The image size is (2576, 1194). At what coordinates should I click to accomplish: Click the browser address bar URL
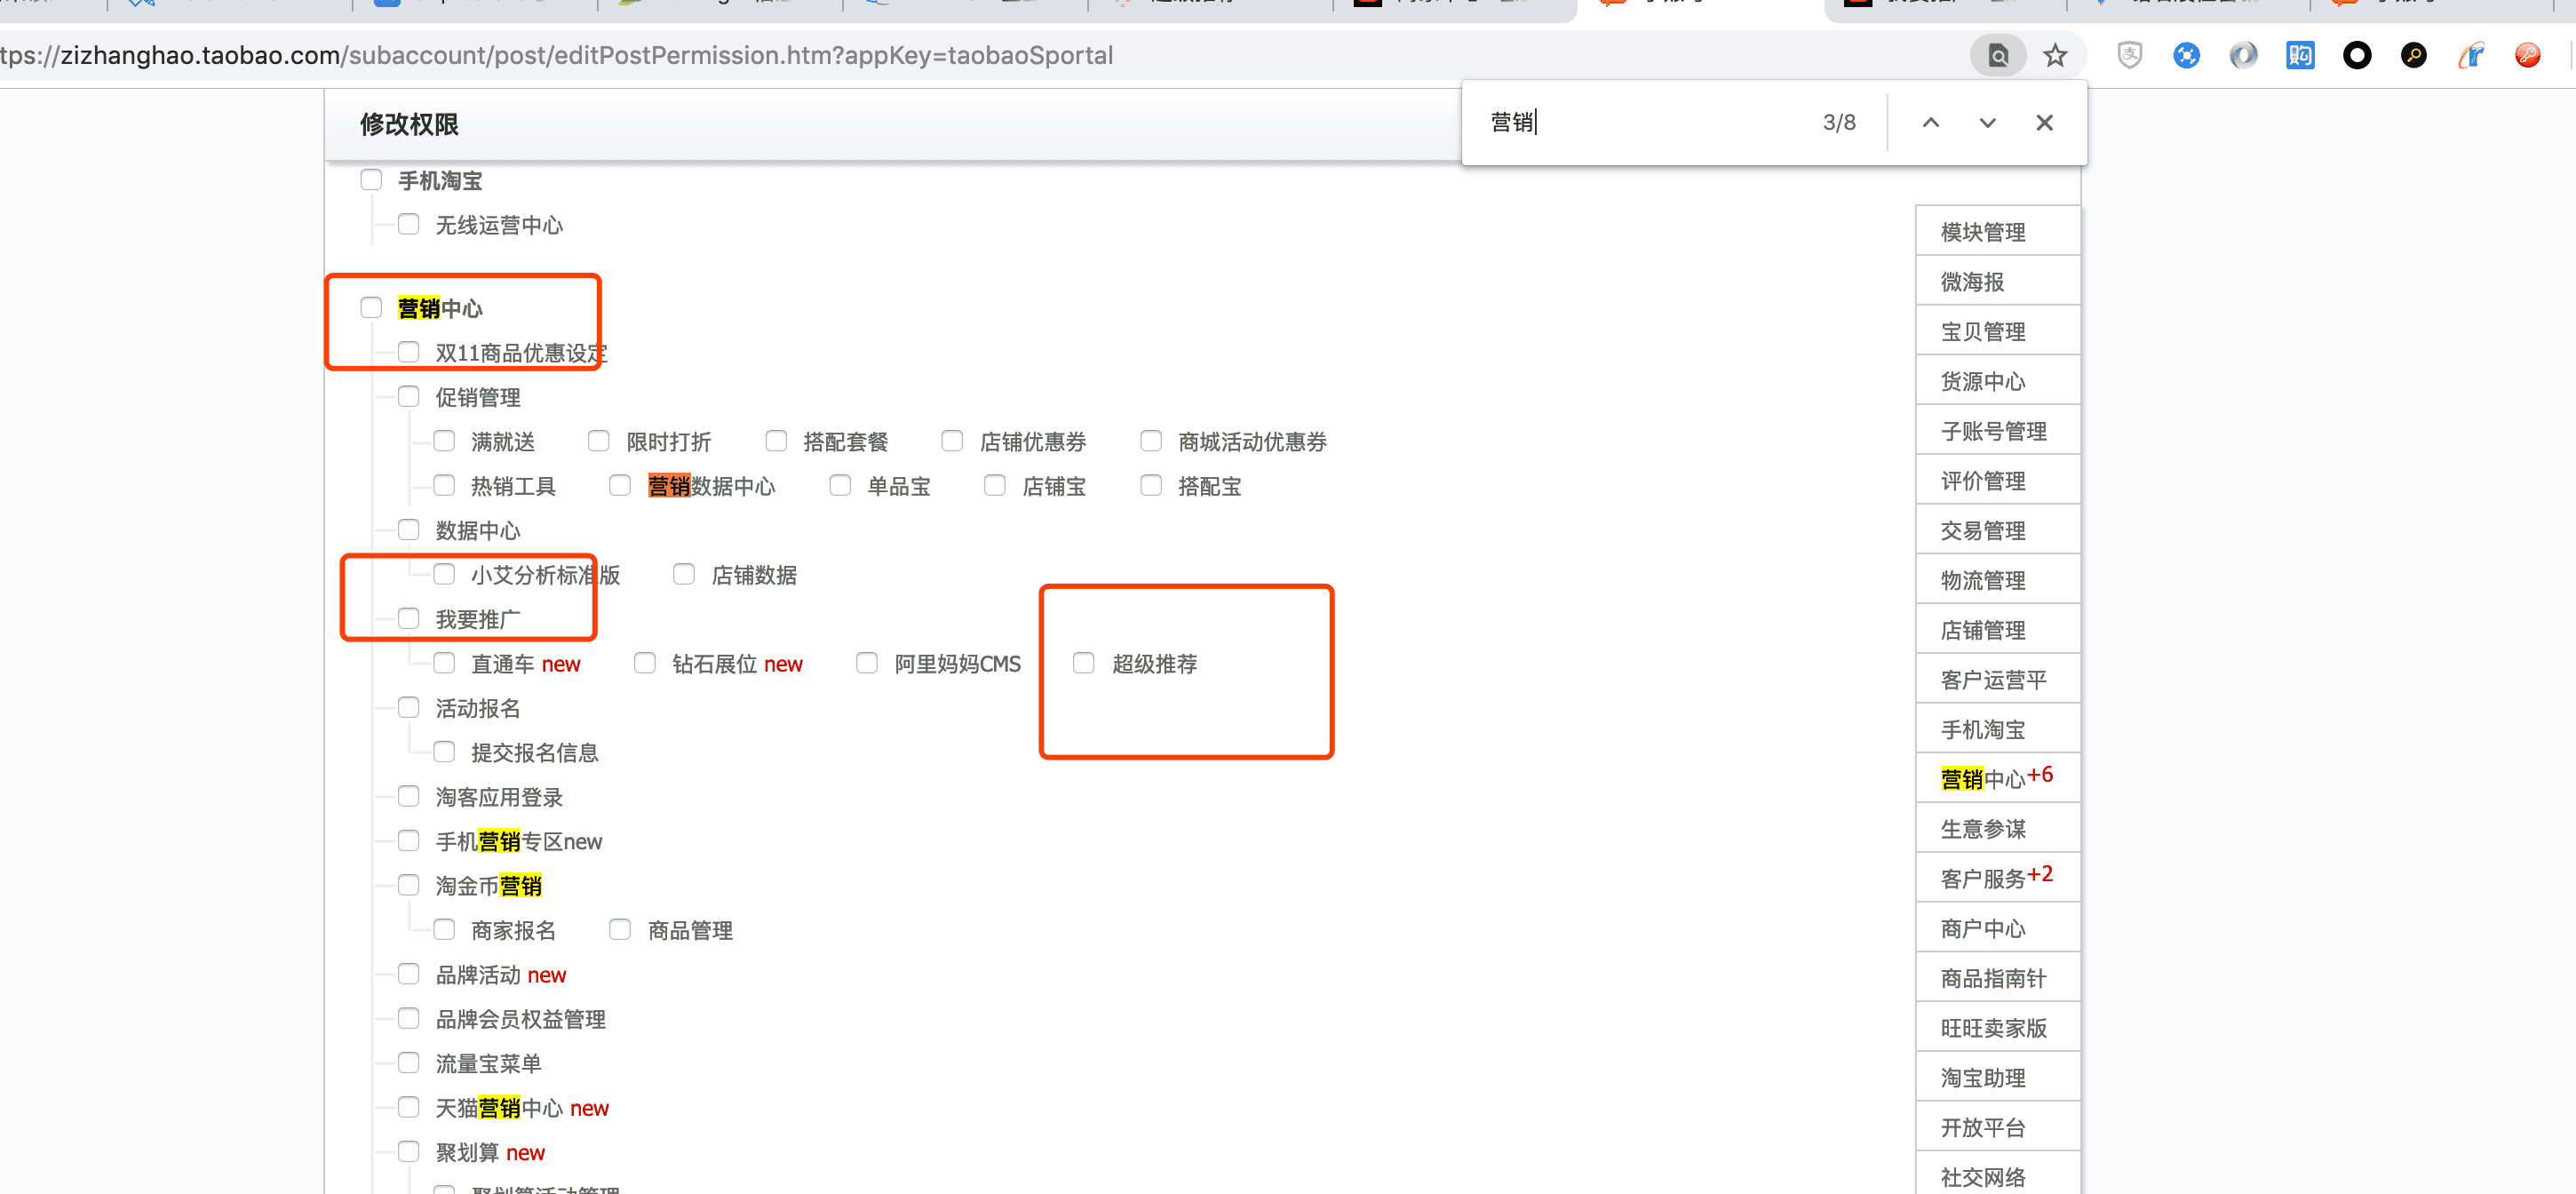[x=557, y=55]
